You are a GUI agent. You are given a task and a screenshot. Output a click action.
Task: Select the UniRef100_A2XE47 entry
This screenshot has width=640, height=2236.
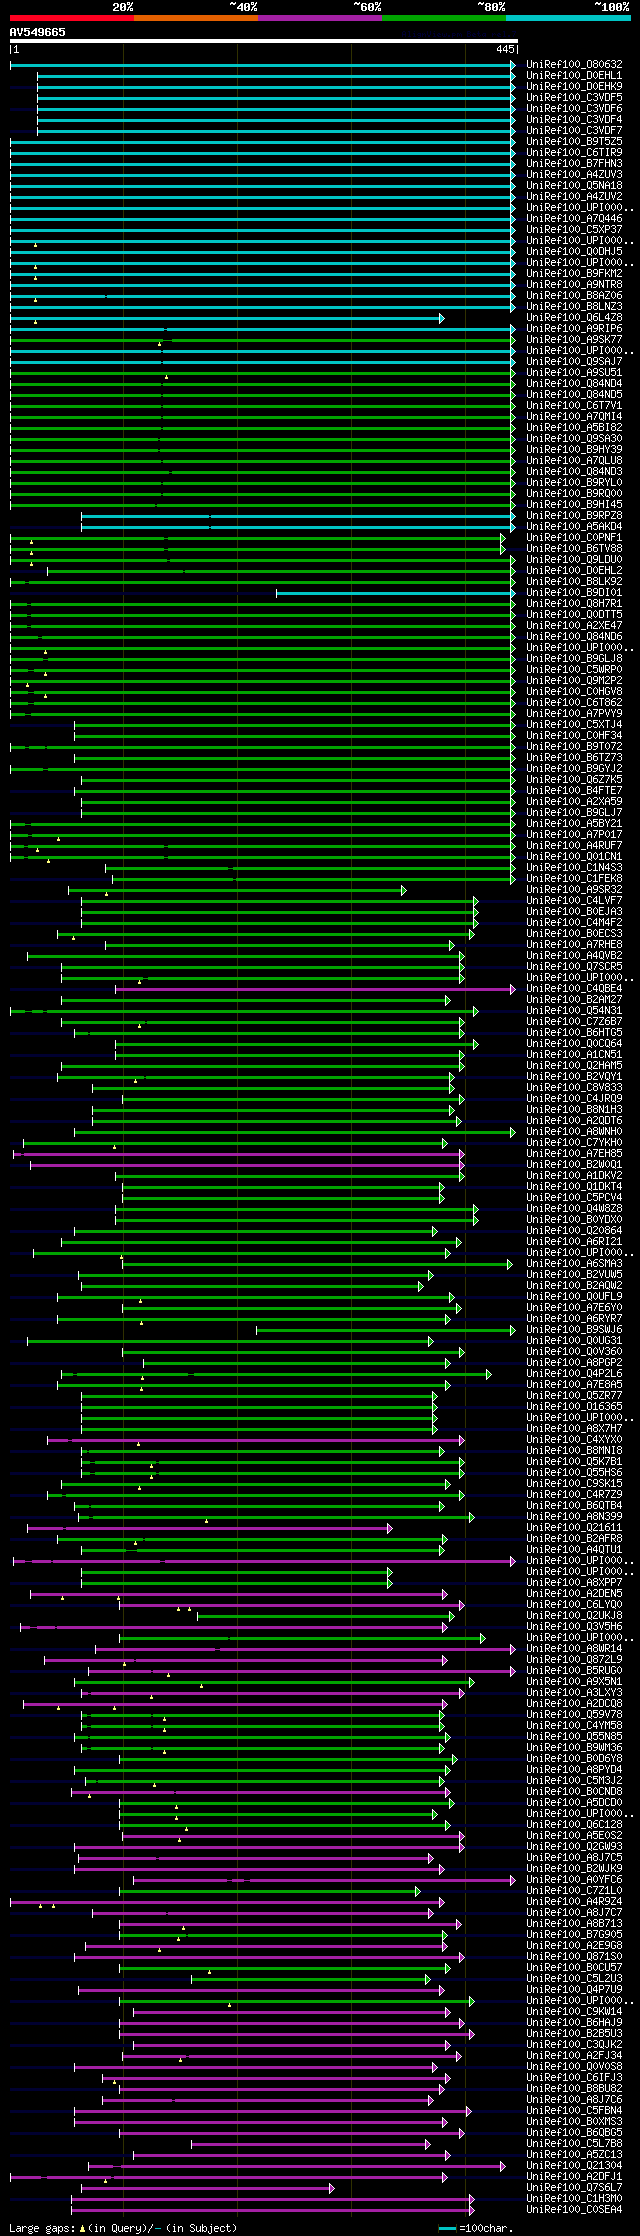[574, 625]
